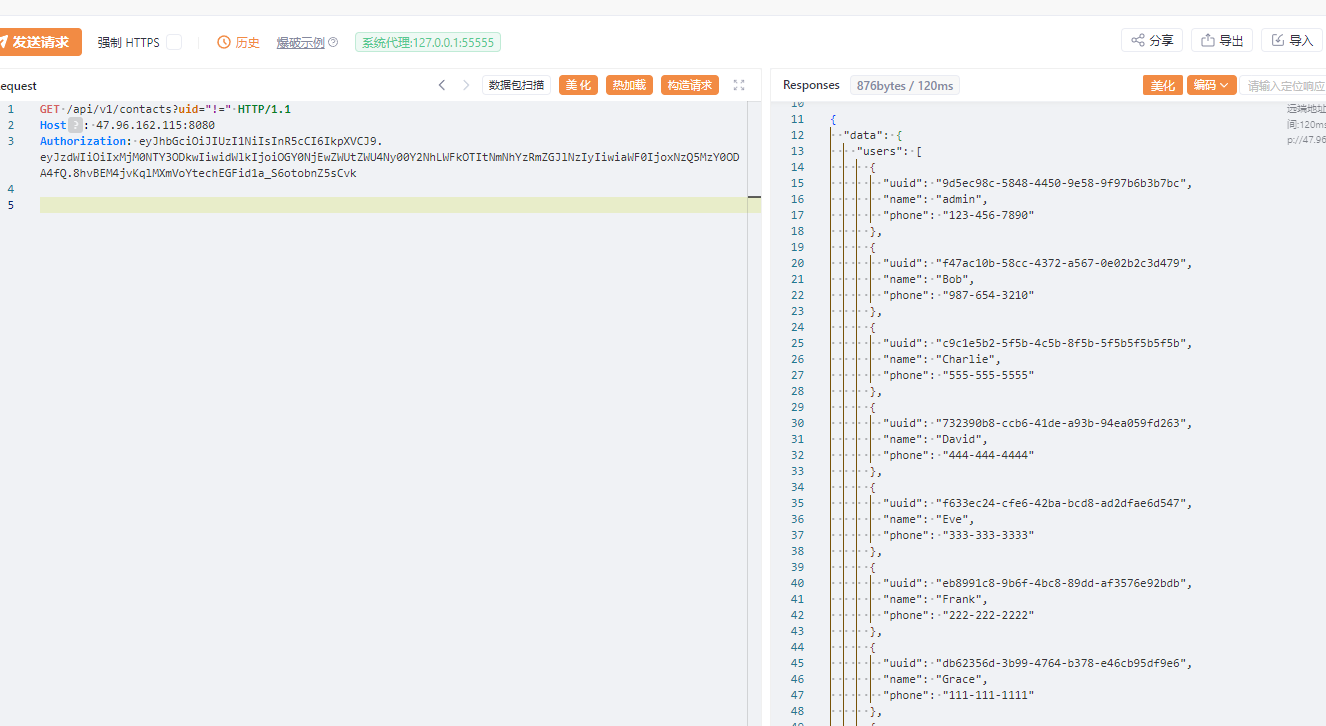Expand the 编码 encoding dropdown
Screen dimensions: 1326x726
(1212, 86)
